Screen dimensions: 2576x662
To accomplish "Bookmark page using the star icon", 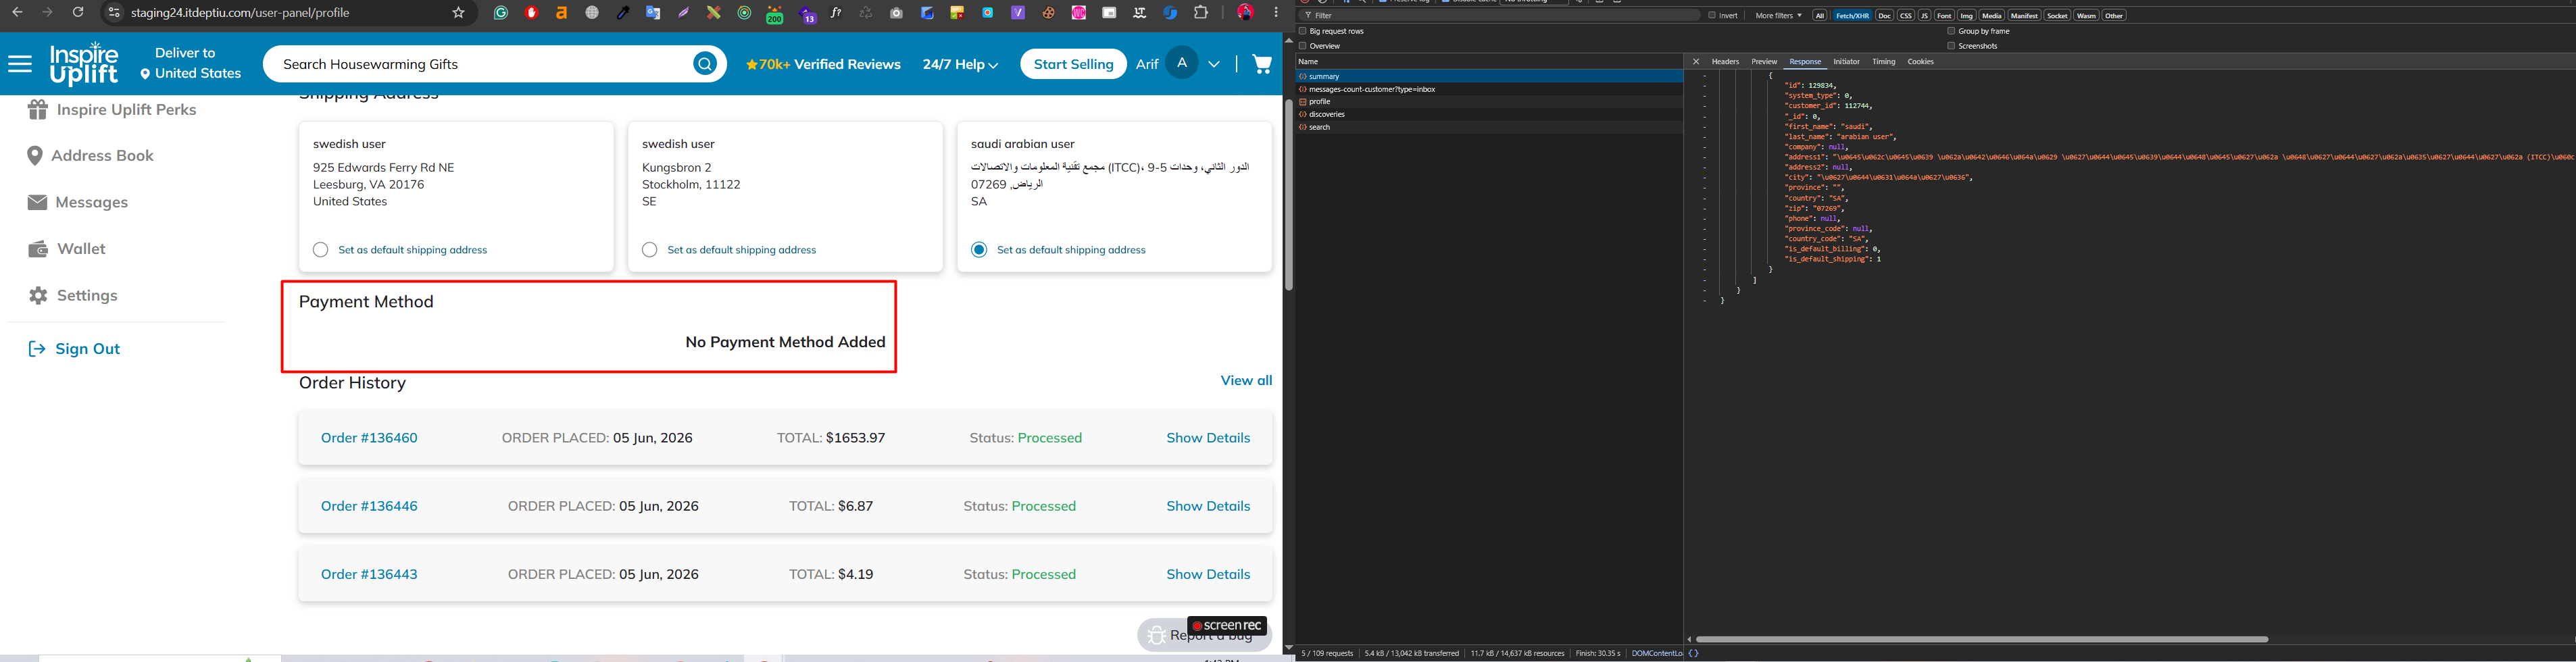I will (x=458, y=13).
